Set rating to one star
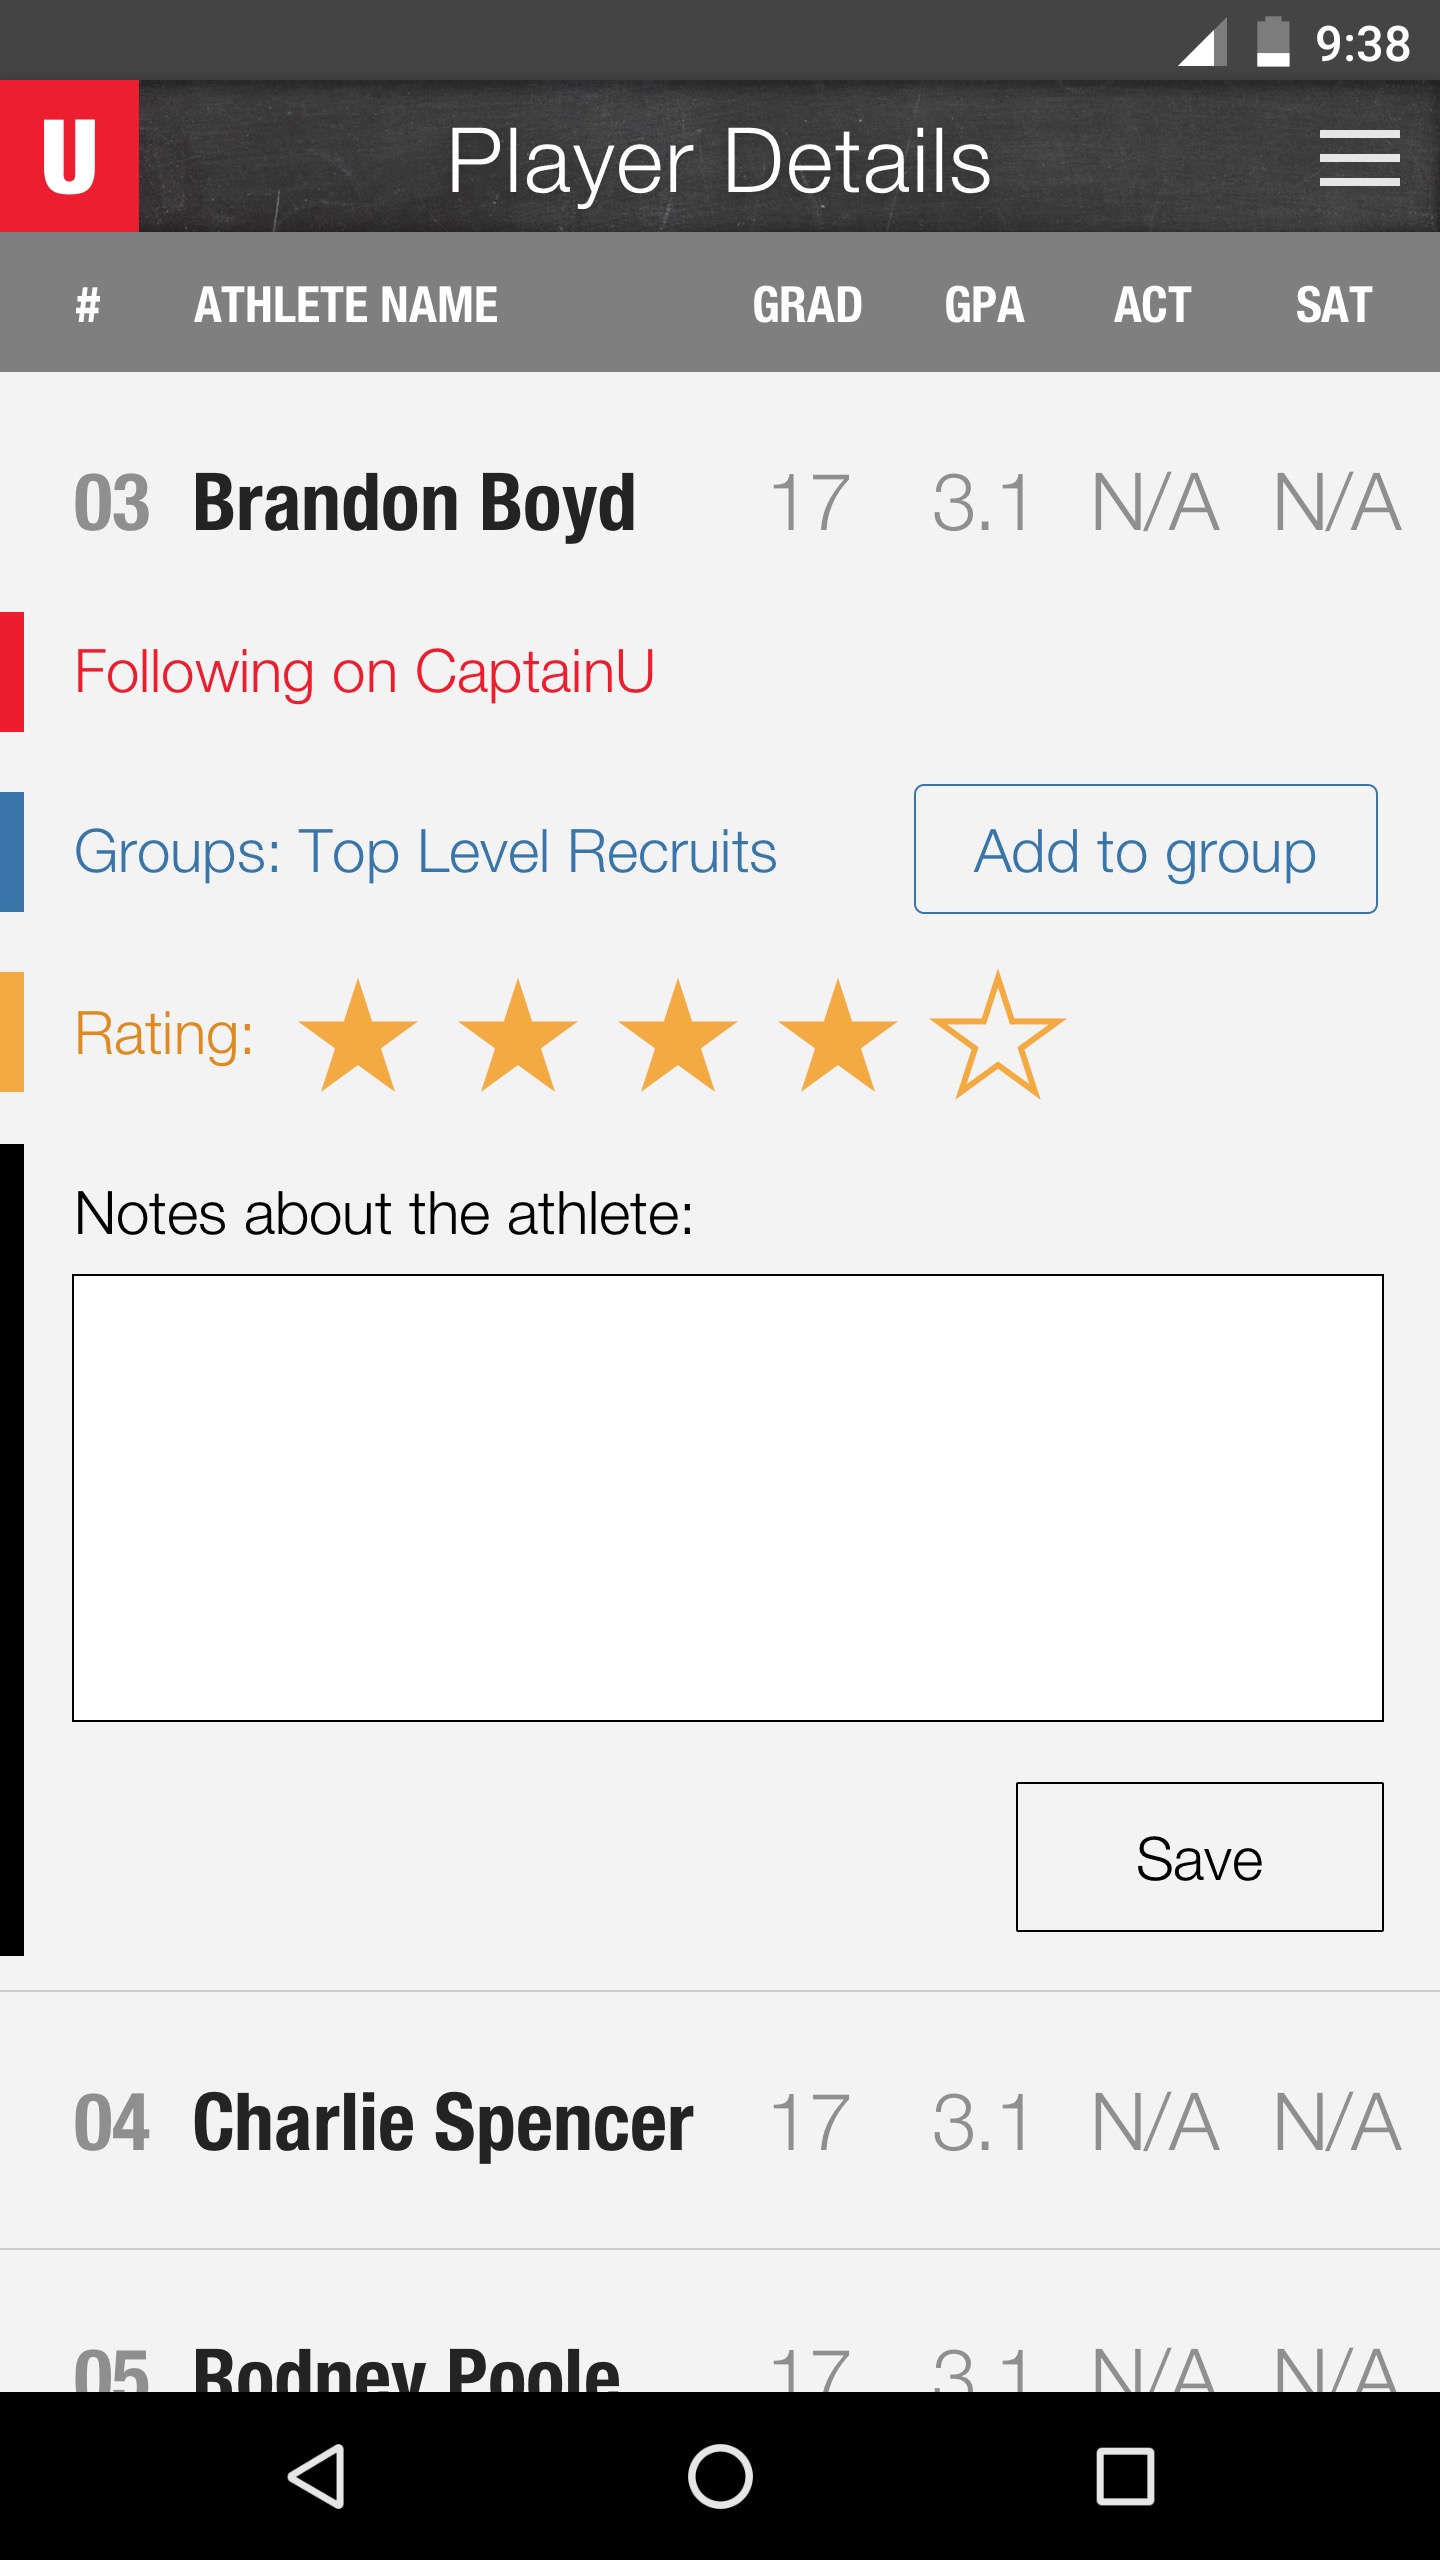Image resolution: width=1440 pixels, height=2560 pixels. click(358, 1036)
